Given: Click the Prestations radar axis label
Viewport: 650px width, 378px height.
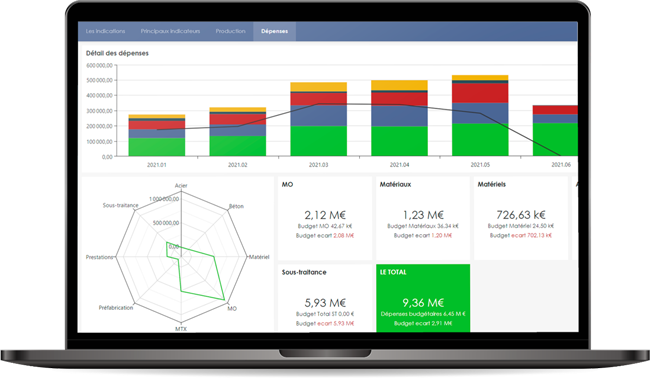Looking at the screenshot, I should point(99,257).
